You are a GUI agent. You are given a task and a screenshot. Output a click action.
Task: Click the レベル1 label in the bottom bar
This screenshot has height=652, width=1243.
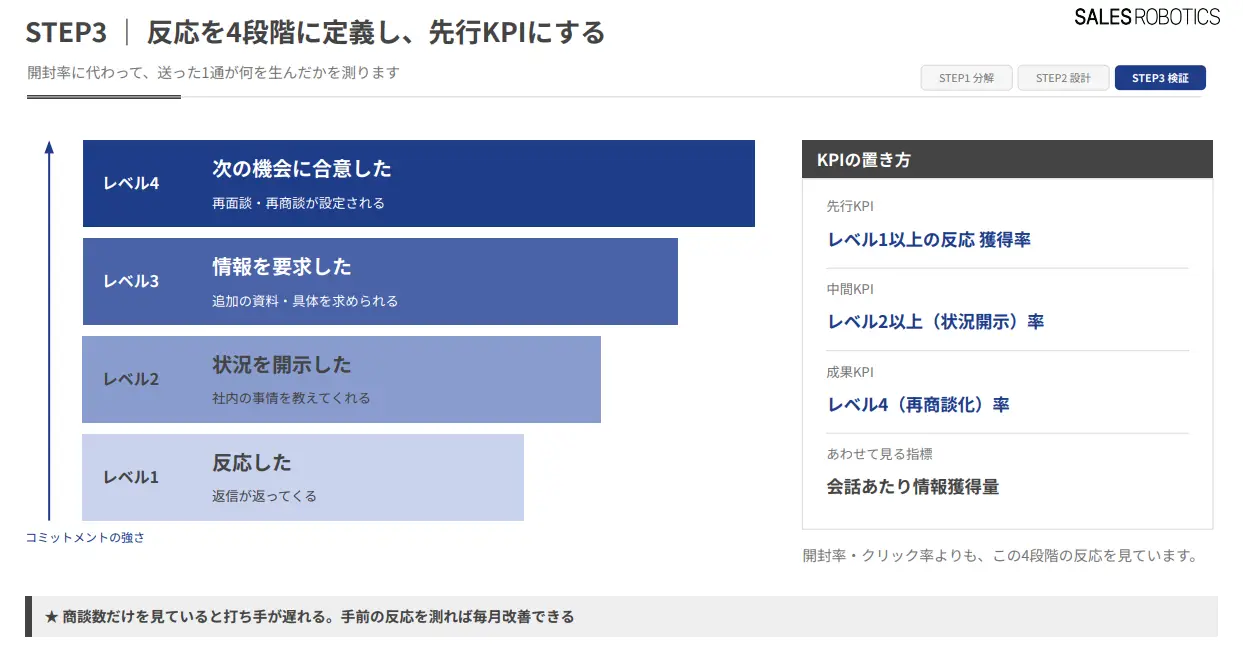click(131, 477)
